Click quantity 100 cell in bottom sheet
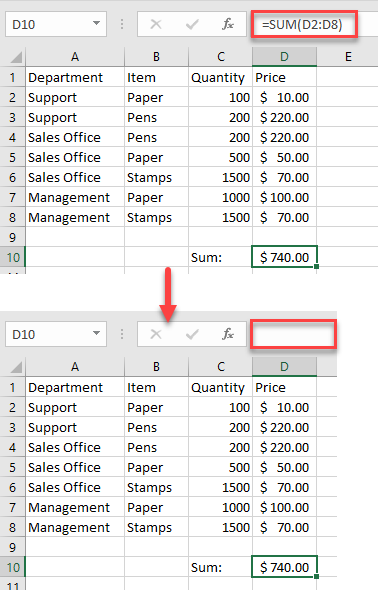The image size is (378, 590). [x=220, y=408]
